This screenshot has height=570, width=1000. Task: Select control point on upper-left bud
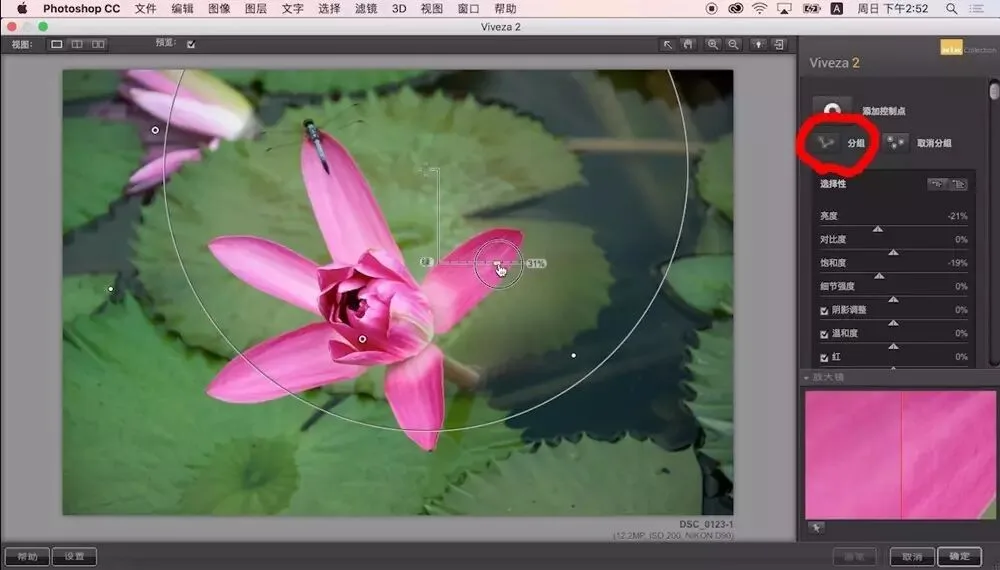pyautogui.click(x=155, y=130)
